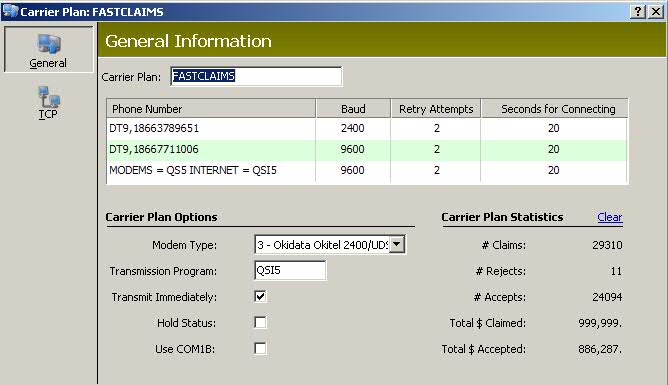Toggle the Transmit Immediately checkbox
This screenshot has height=385, width=668.
click(x=260, y=296)
